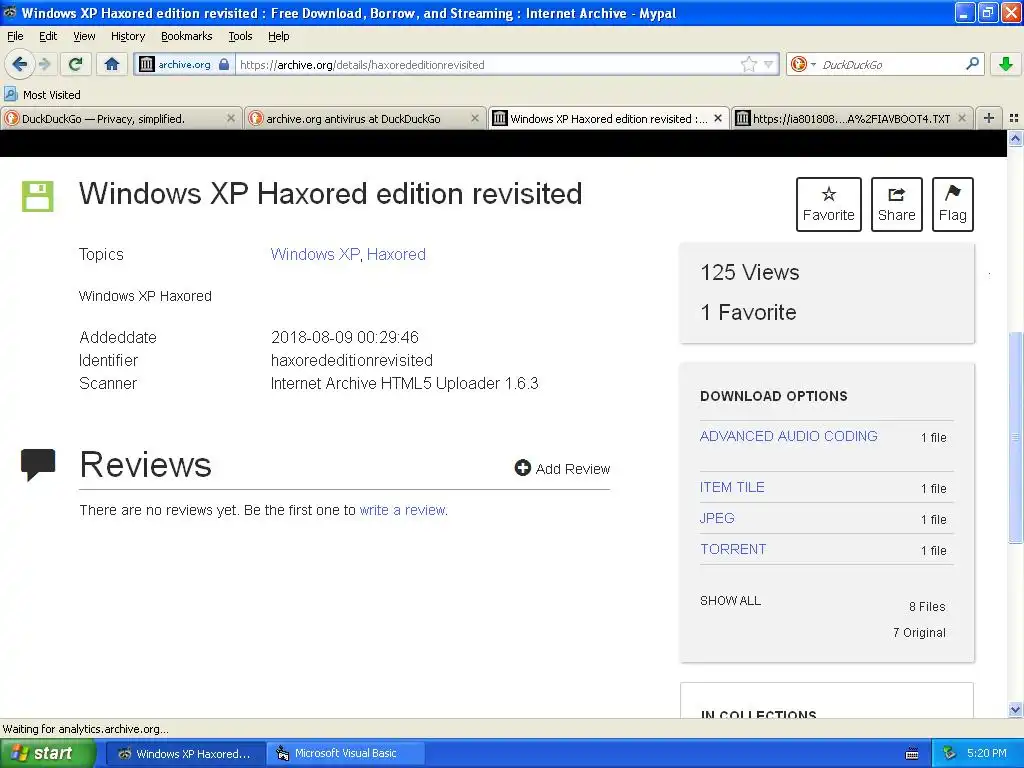
Task: Click the DuckDuckGo search field
Action: (x=891, y=65)
